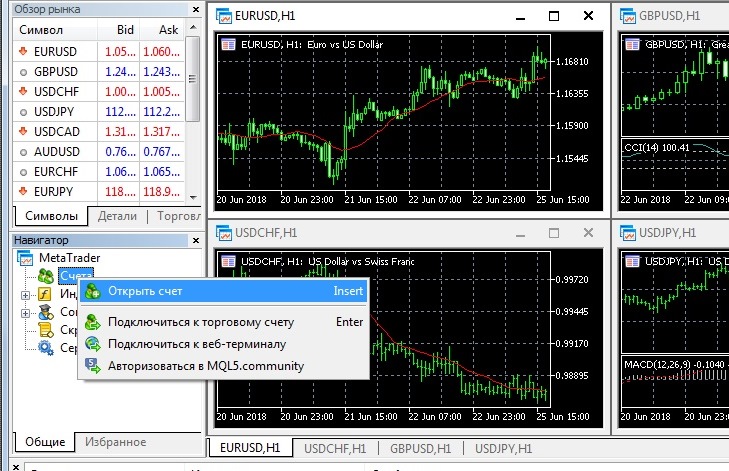This screenshot has width=729, height=471.
Task: Switch to USDJPY,H1 chart tab
Action: click(x=503, y=449)
